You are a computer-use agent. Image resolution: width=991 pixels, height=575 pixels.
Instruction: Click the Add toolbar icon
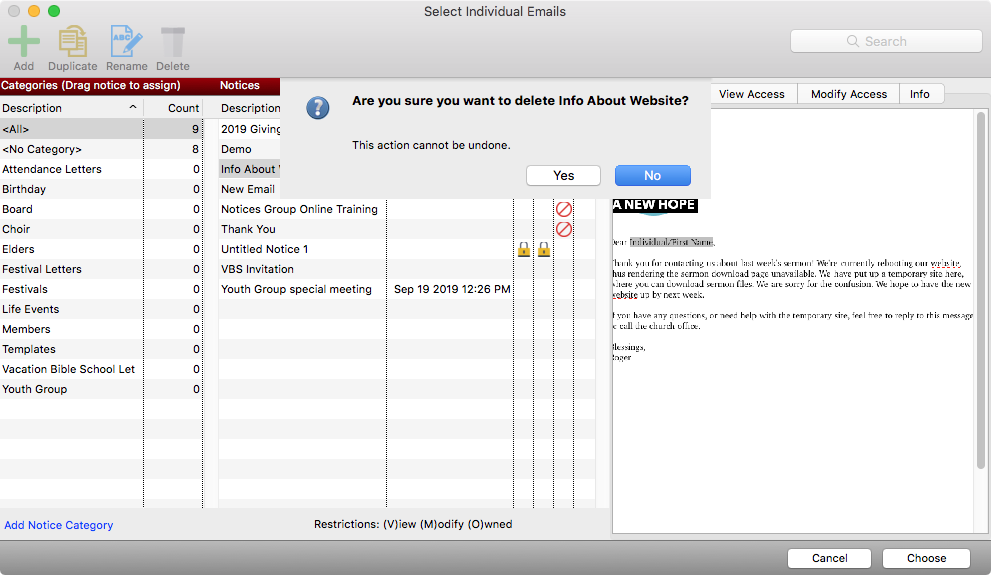(24, 43)
